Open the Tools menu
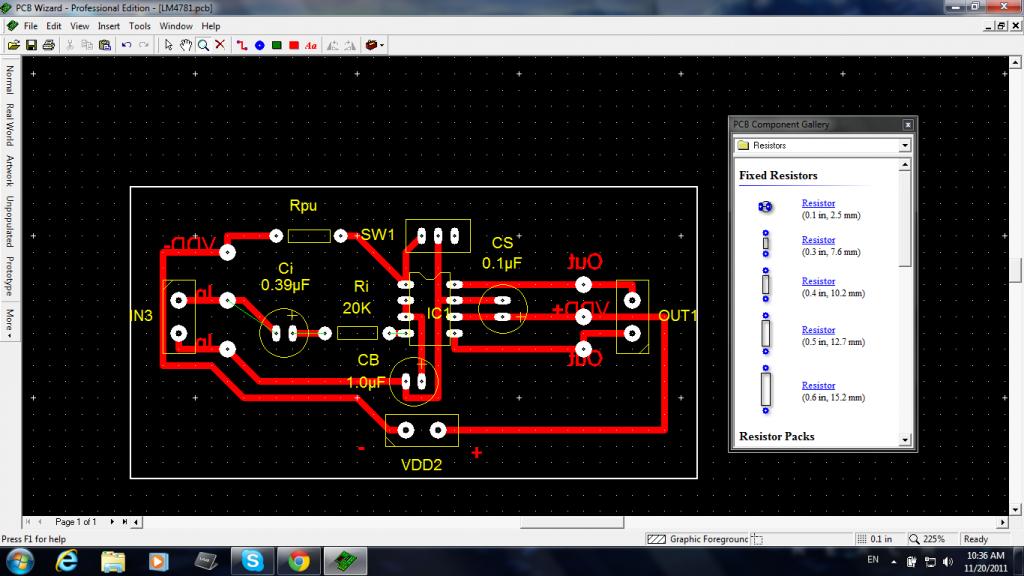Viewport: 1024px width, 576px height. (x=140, y=25)
